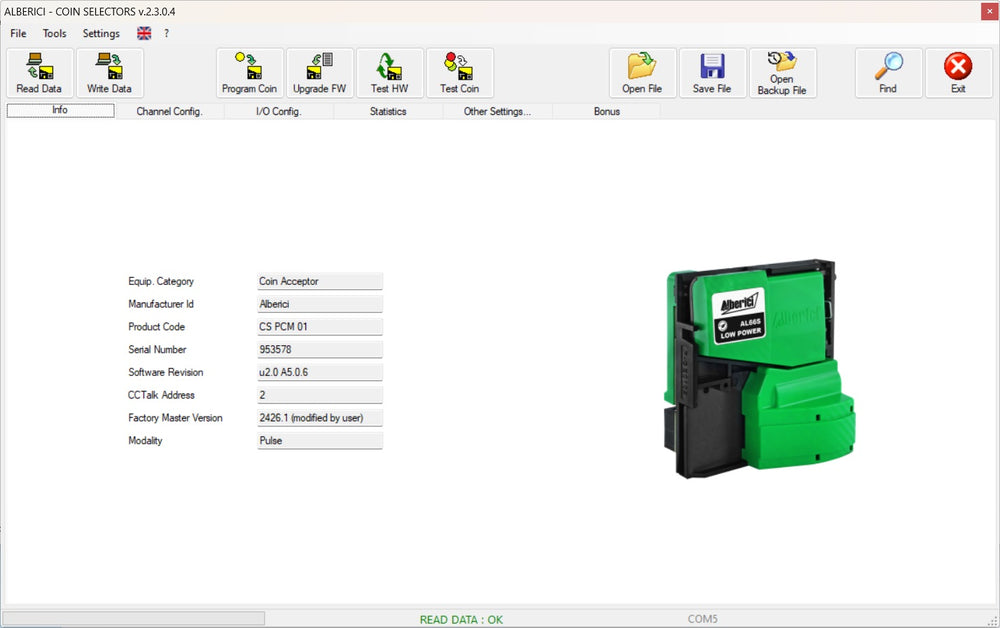Expand the Settings menu

tap(101, 33)
